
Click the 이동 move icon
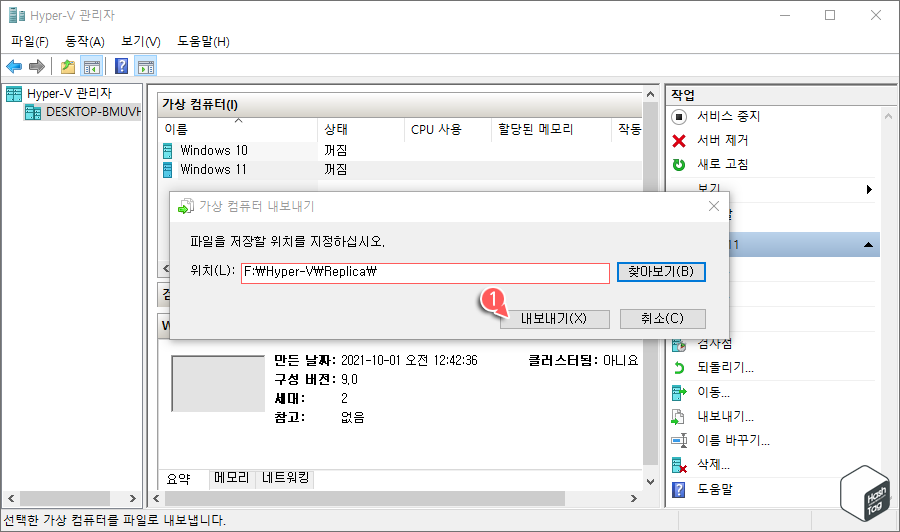[679, 393]
